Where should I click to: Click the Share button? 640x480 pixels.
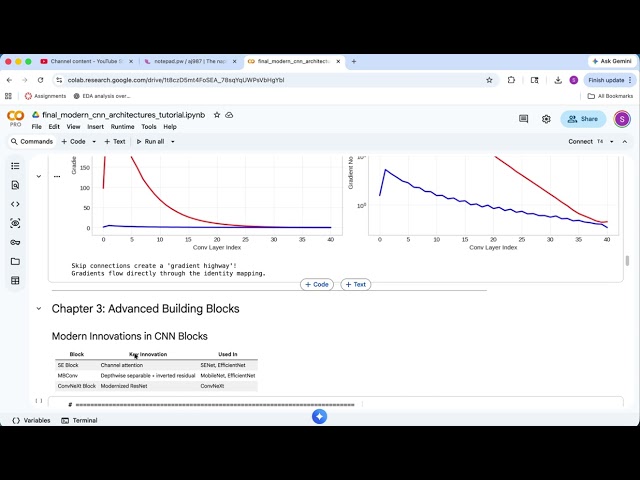pyautogui.click(x=583, y=119)
